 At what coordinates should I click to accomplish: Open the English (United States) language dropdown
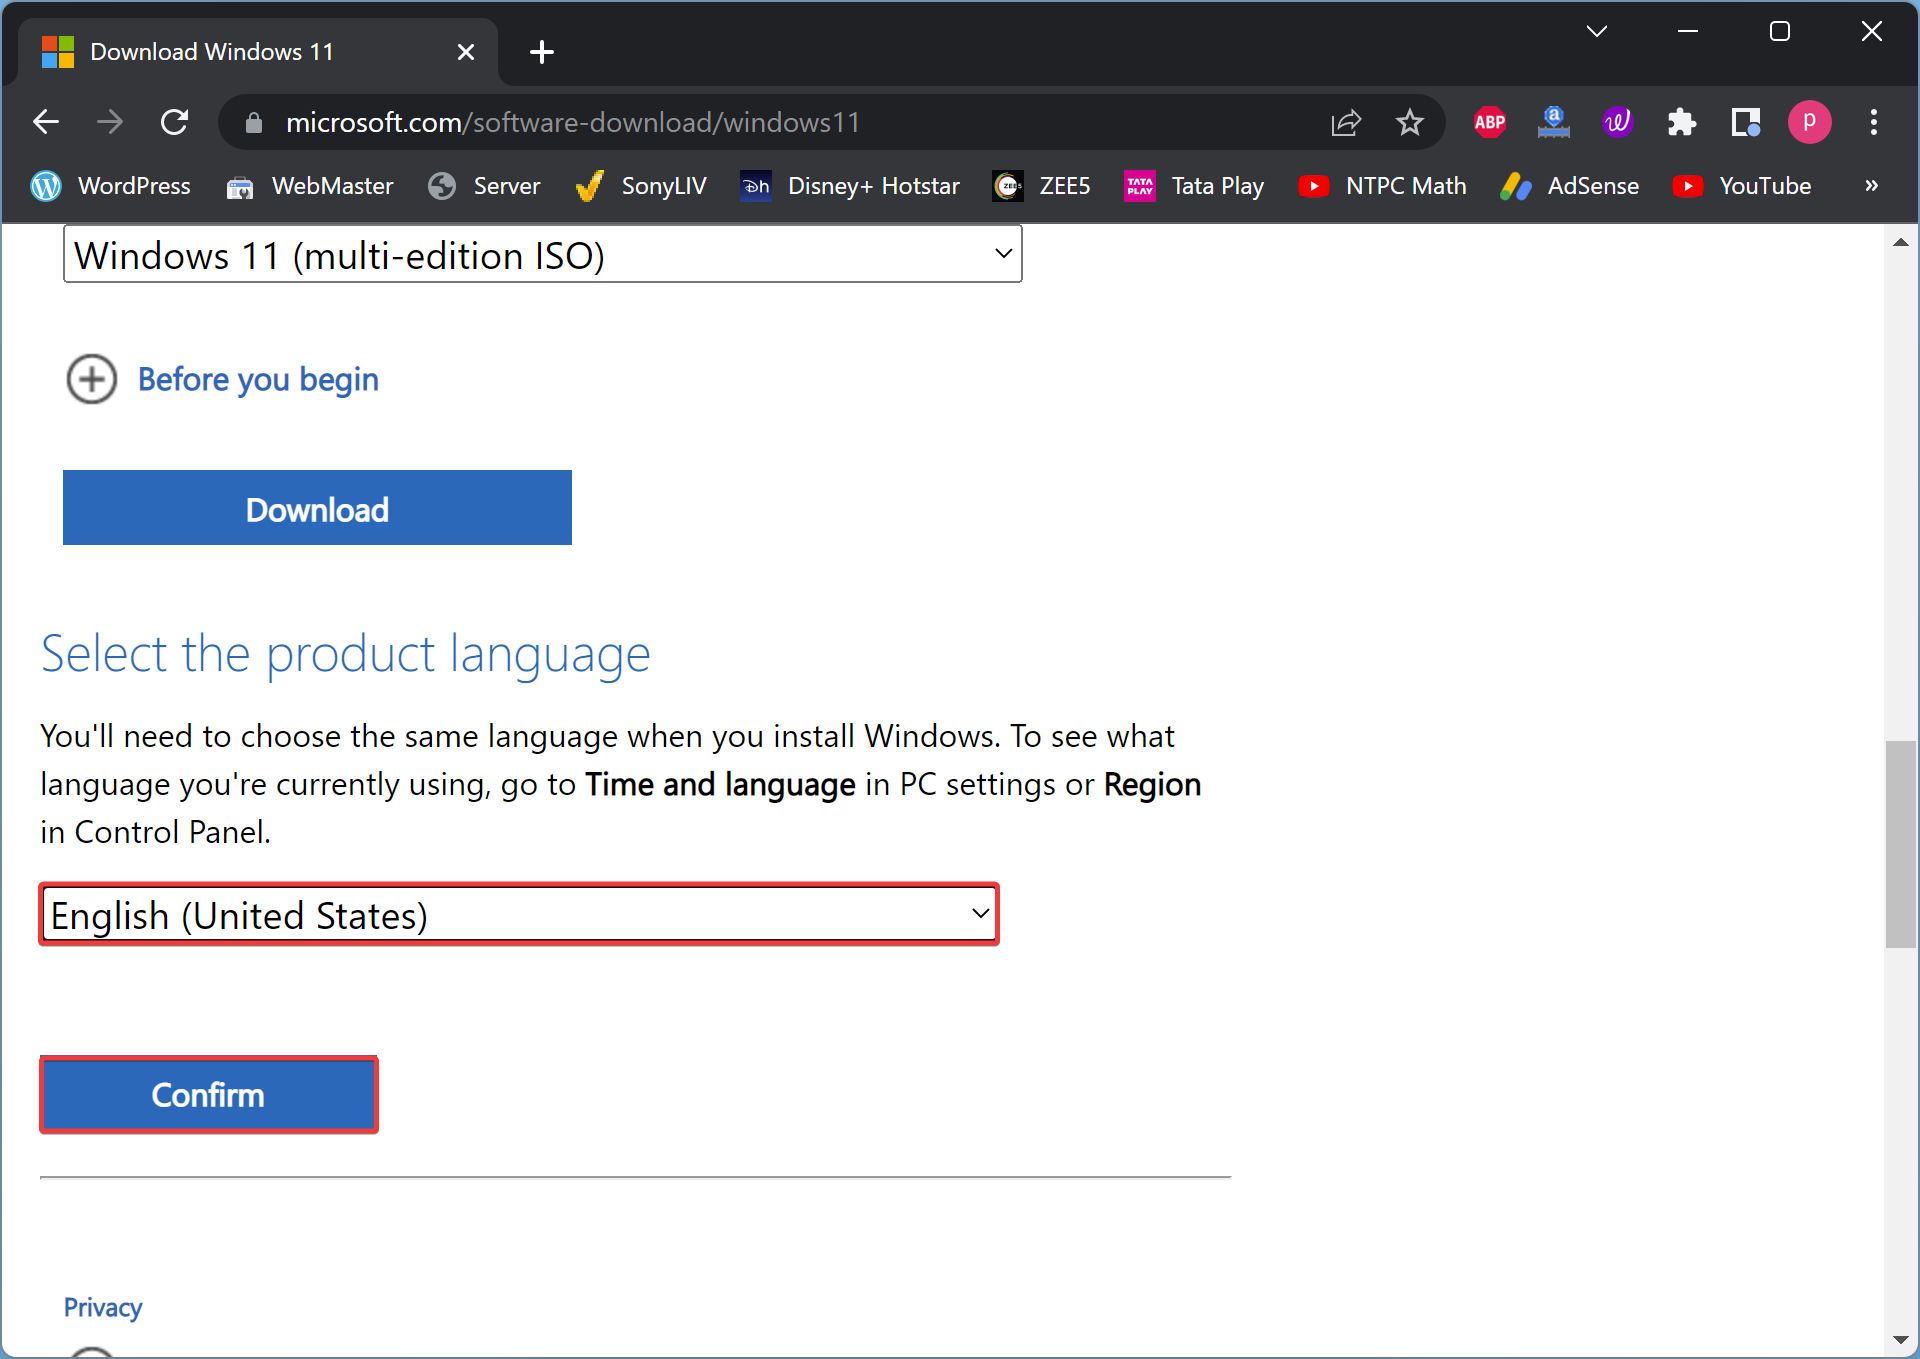pyautogui.click(x=519, y=914)
